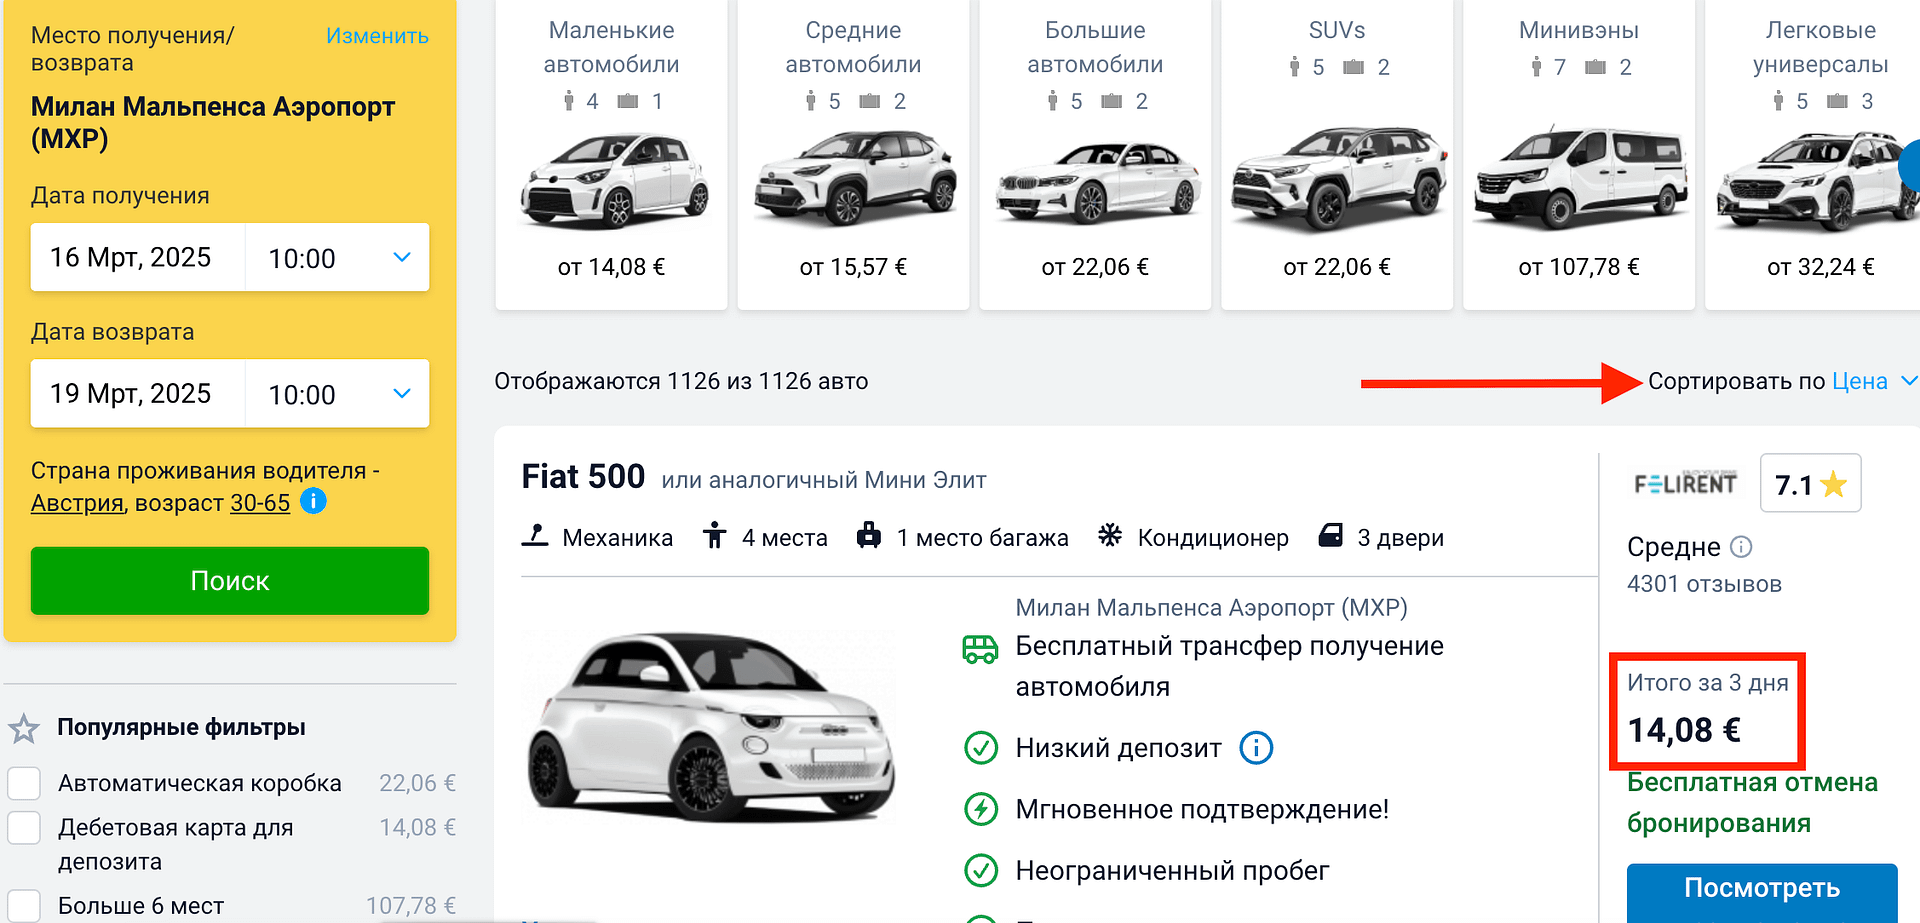Enable the Автоматическая коробка filter

[x=24, y=783]
